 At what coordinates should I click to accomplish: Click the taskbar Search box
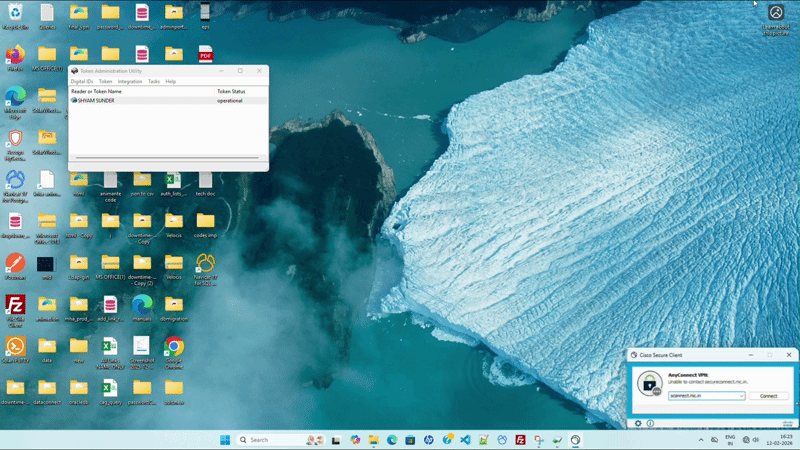tap(268, 440)
